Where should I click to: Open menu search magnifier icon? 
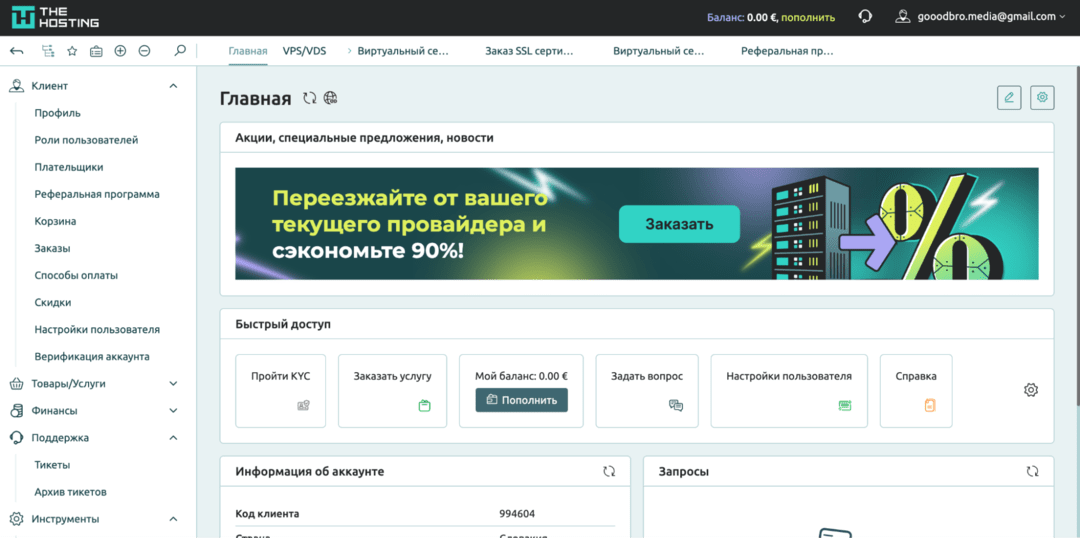(x=180, y=50)
